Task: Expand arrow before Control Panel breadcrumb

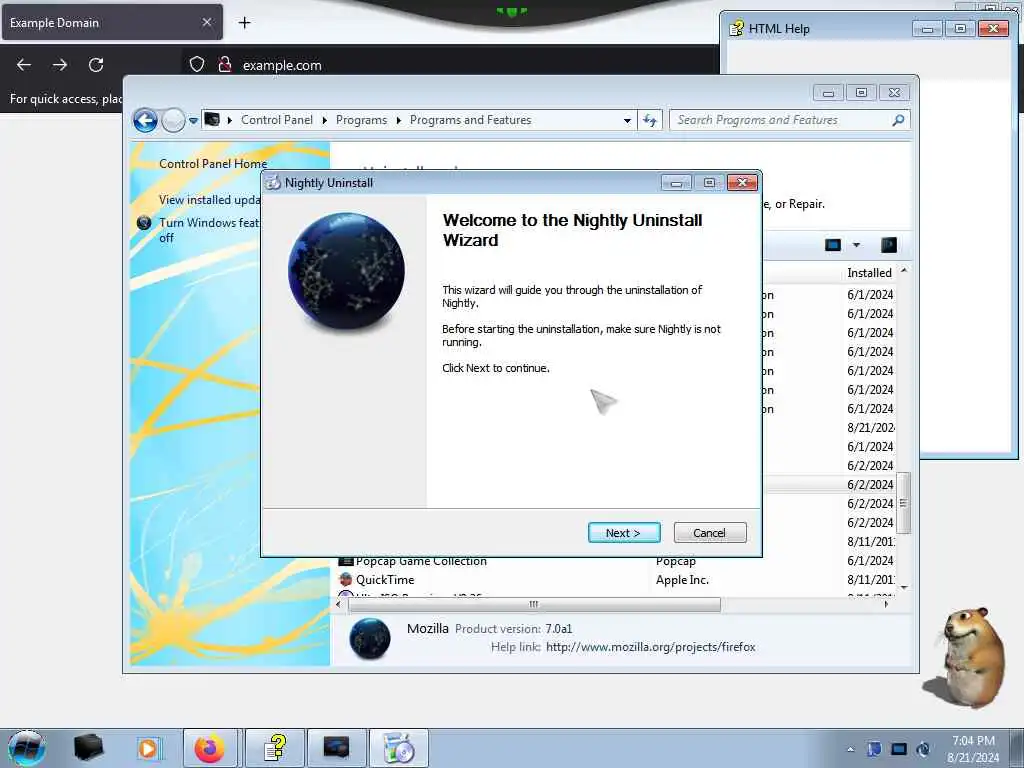Action: (x=230, y=120)
